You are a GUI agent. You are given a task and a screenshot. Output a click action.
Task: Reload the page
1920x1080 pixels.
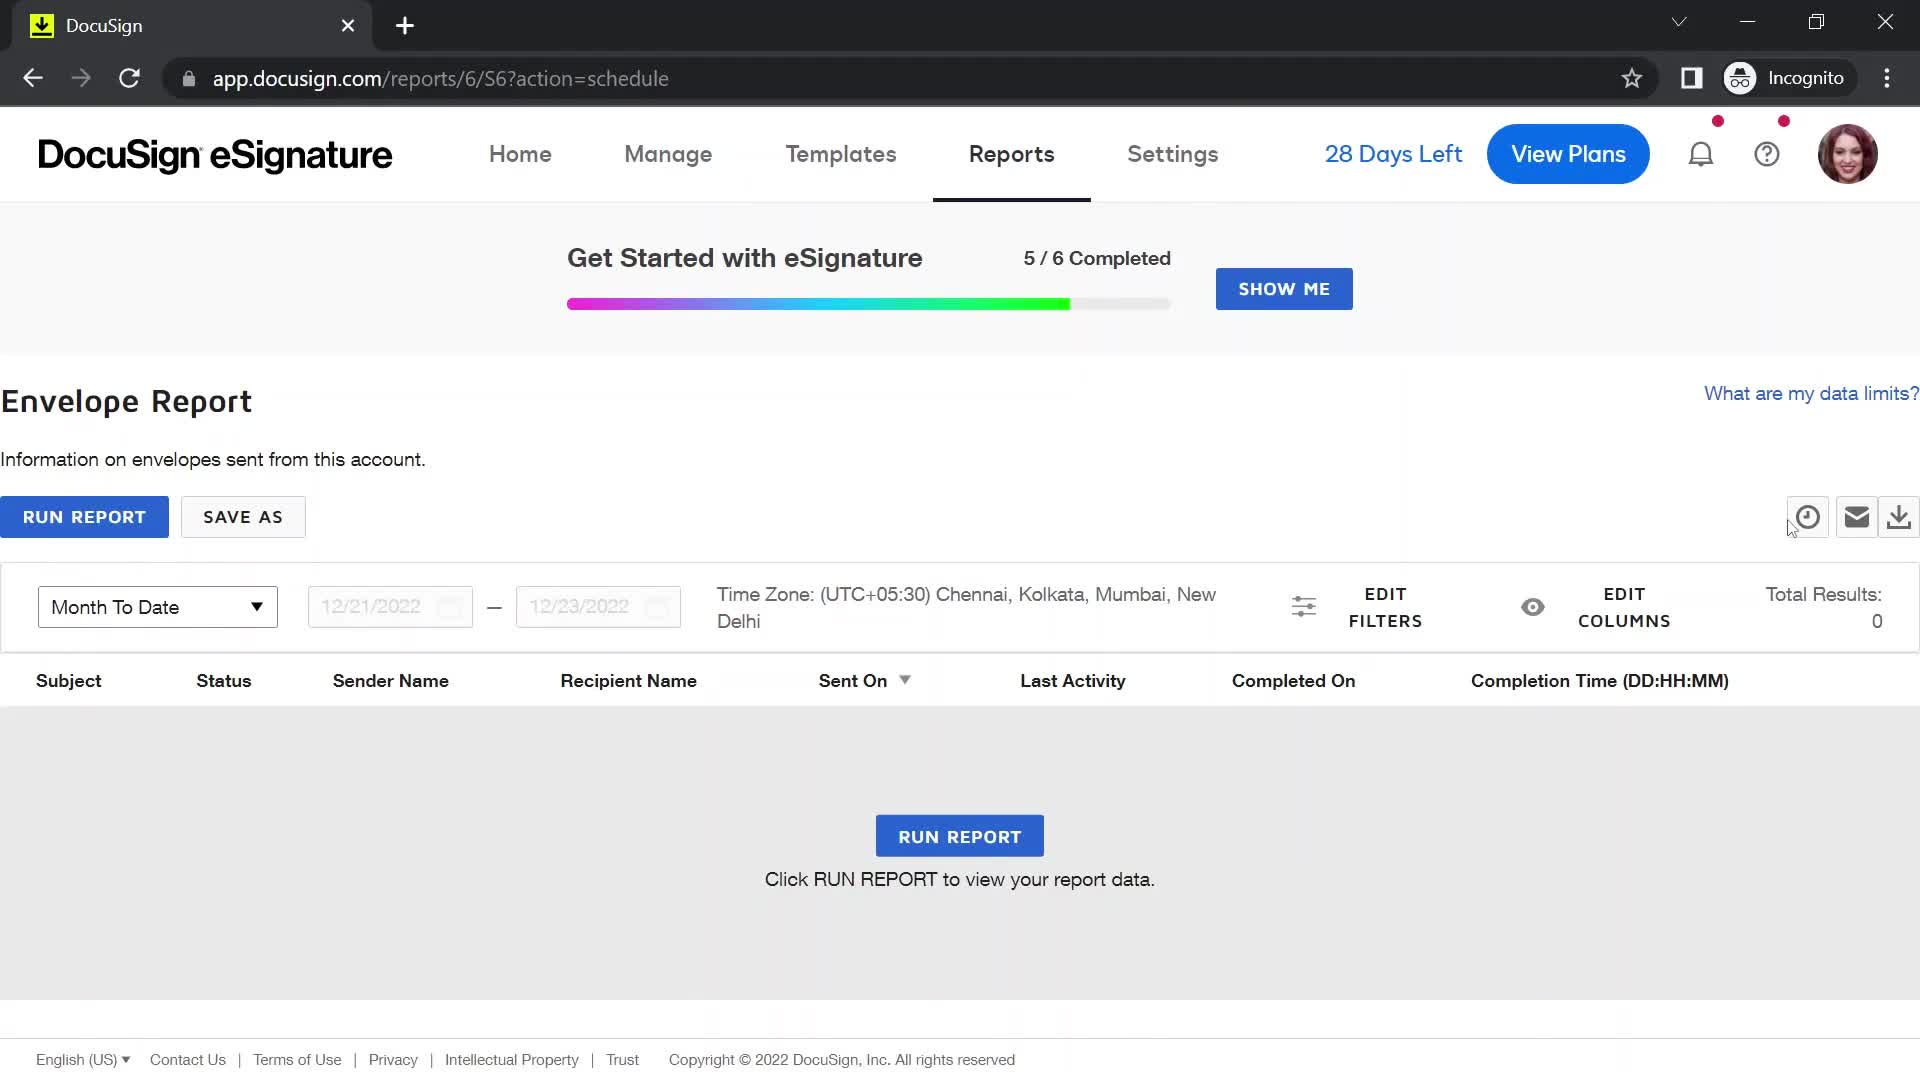129,78
